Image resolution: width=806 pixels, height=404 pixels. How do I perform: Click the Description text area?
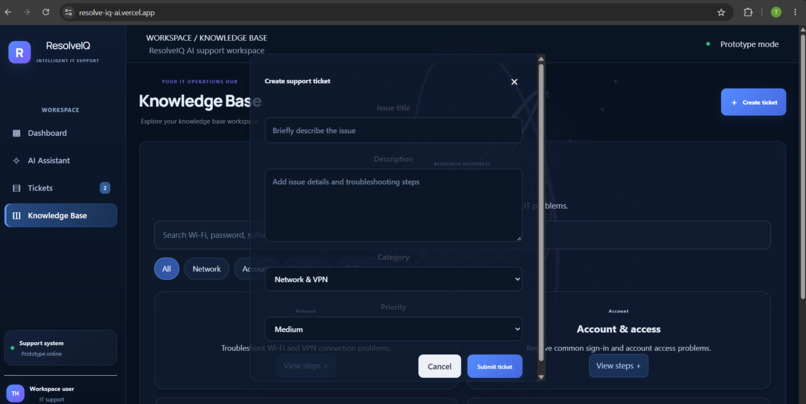394,206
